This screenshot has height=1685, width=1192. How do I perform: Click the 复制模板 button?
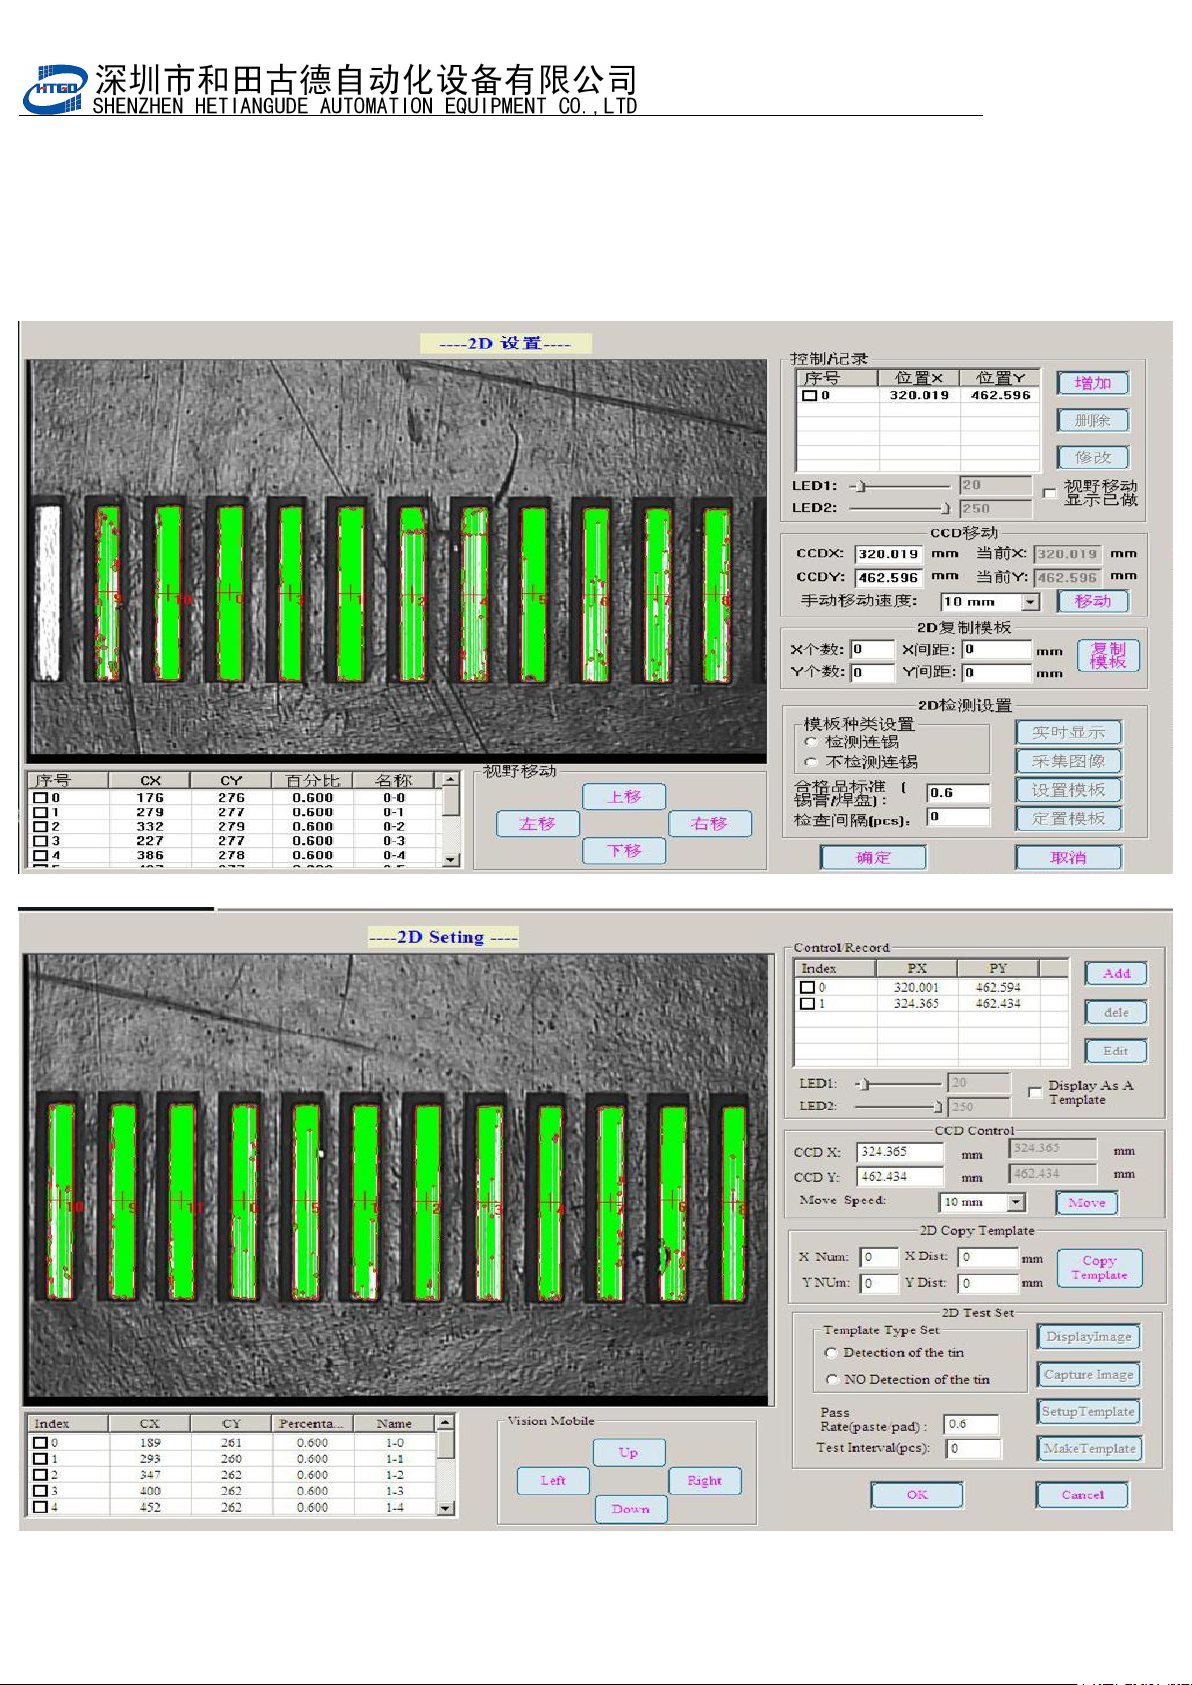click(1108, 656)
